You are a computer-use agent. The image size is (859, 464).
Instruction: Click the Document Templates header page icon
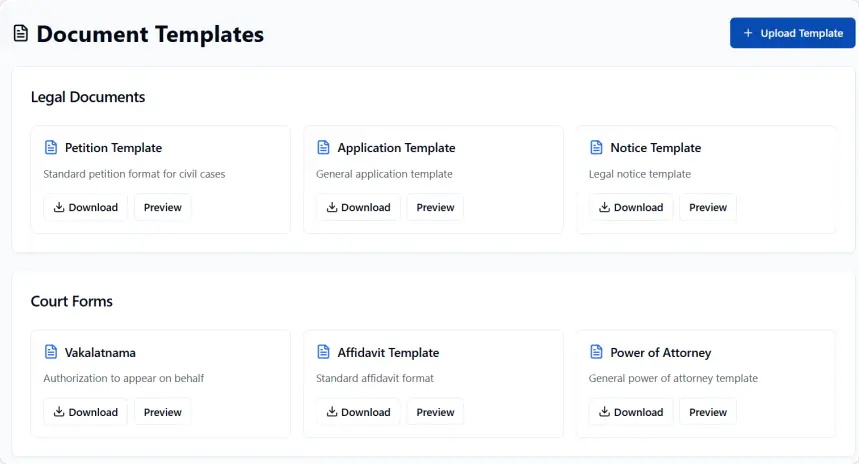coord(20,33)
